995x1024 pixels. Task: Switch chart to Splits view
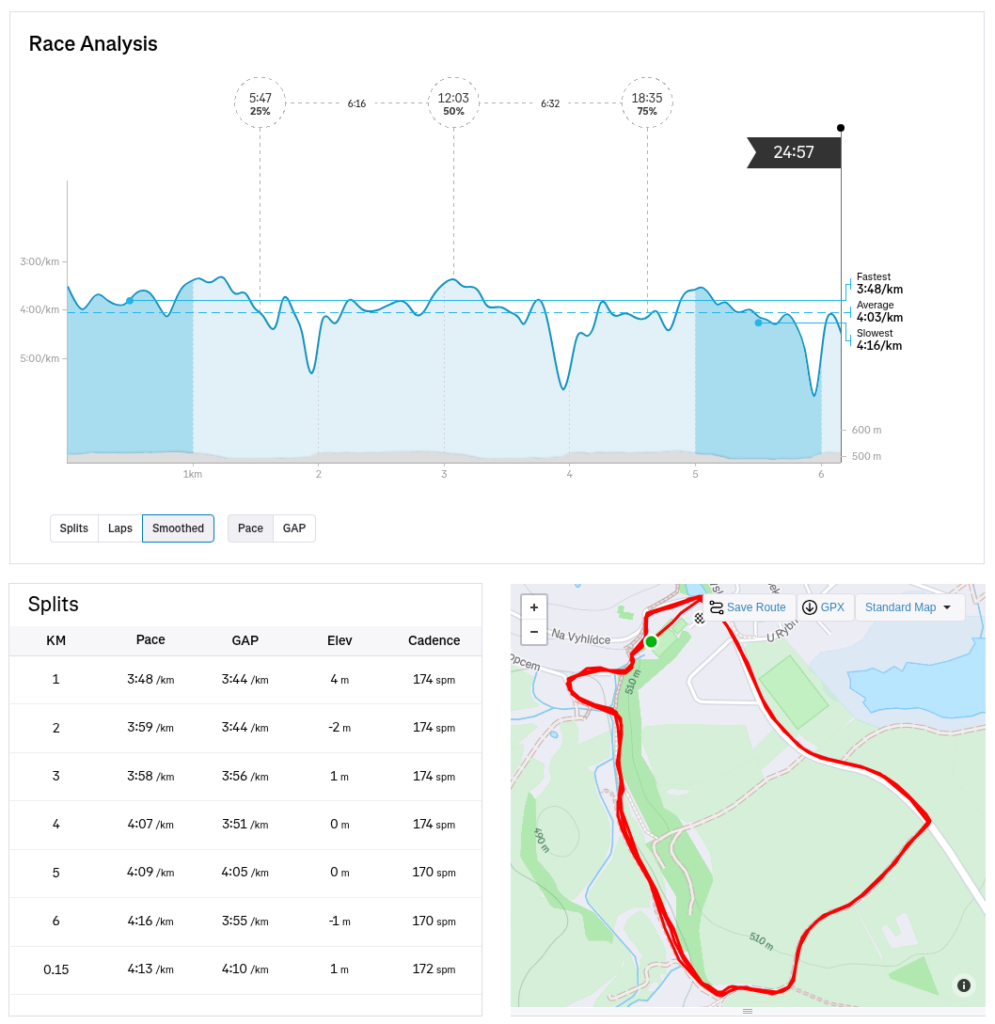tap(74, 528)
